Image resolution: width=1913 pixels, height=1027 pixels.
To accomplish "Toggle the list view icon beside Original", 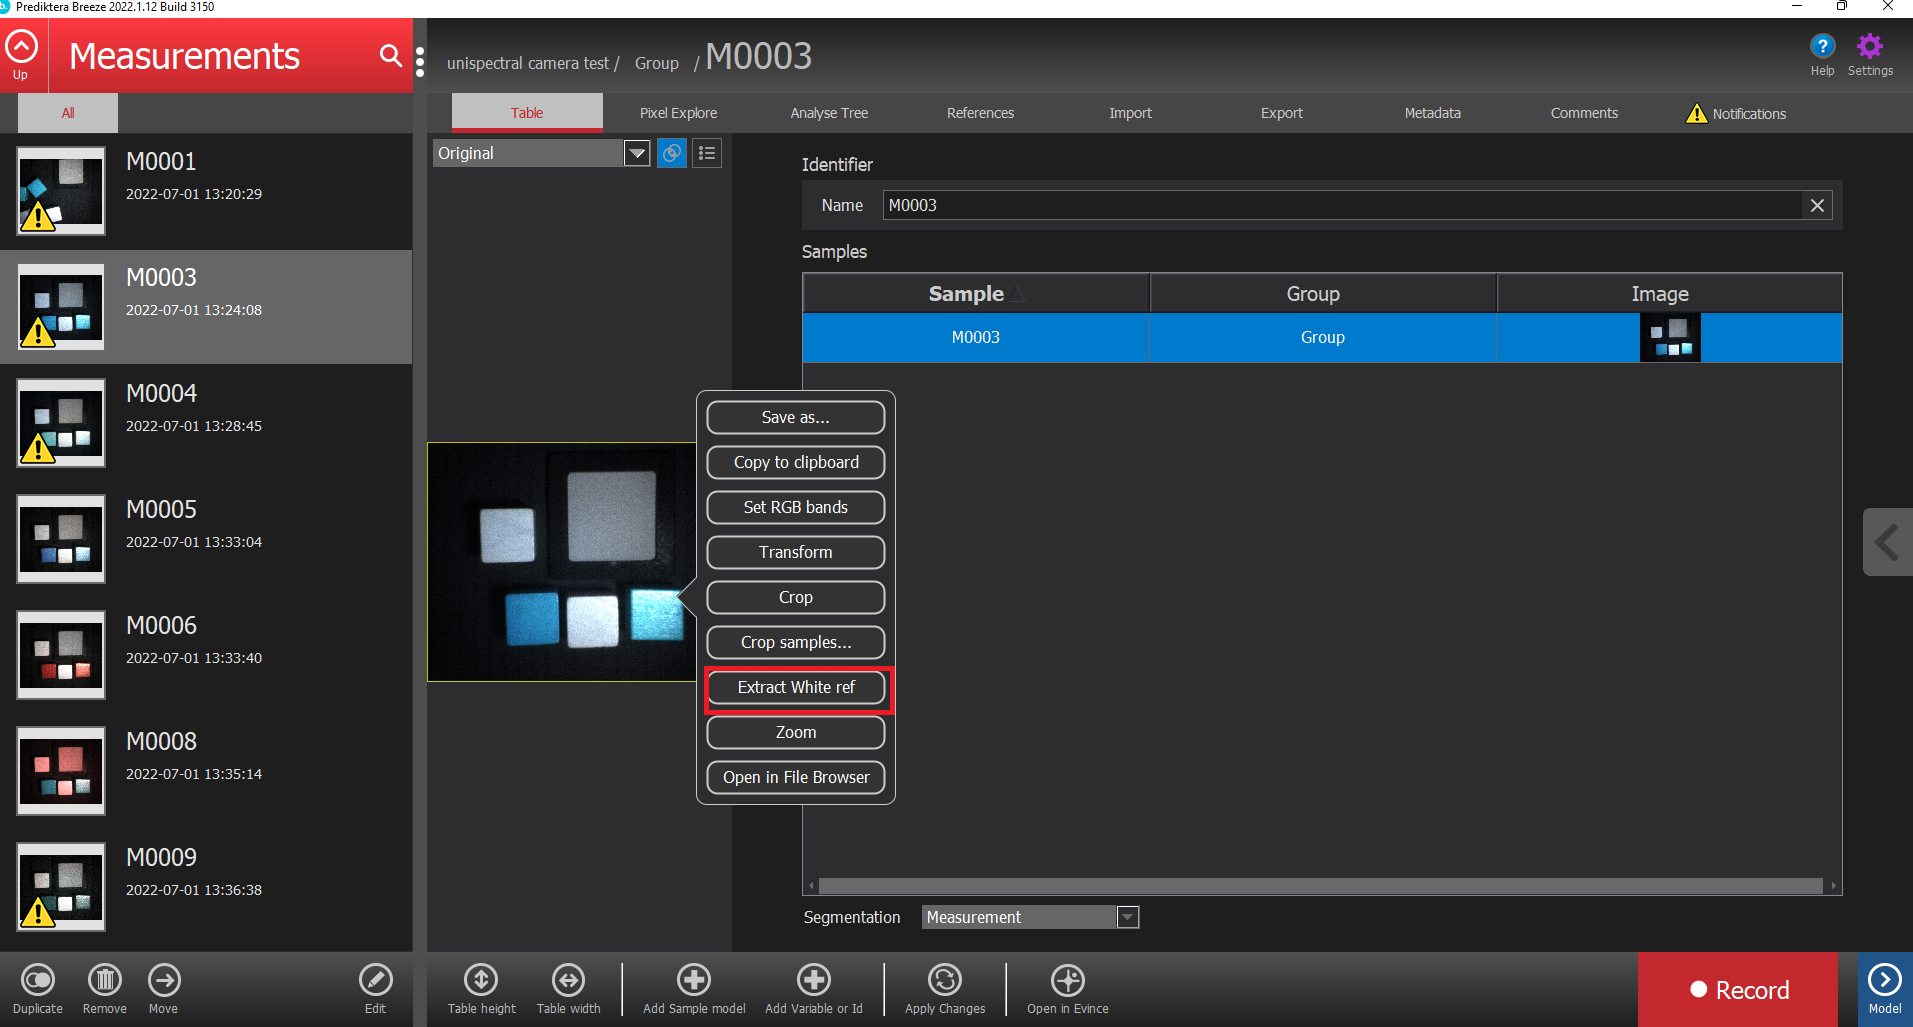I will [x=707, y=153].
